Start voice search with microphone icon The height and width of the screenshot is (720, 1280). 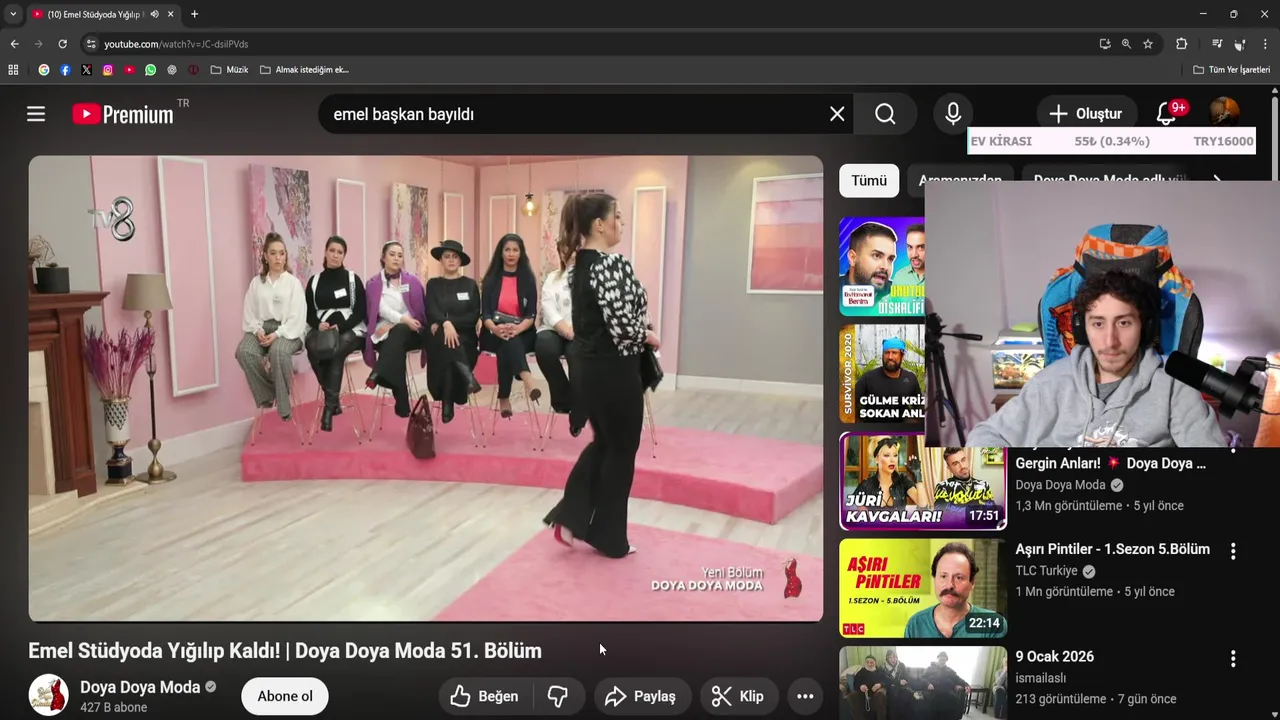tap(953, 114)
